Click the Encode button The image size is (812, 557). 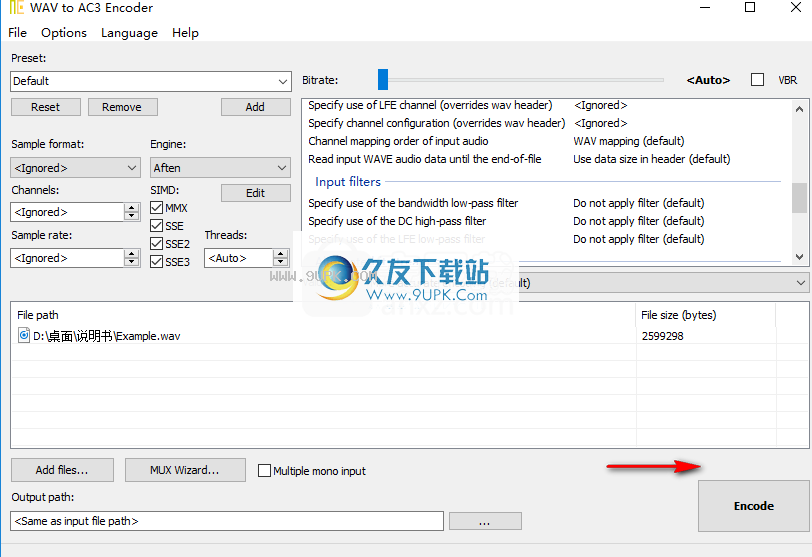(753, 506)
